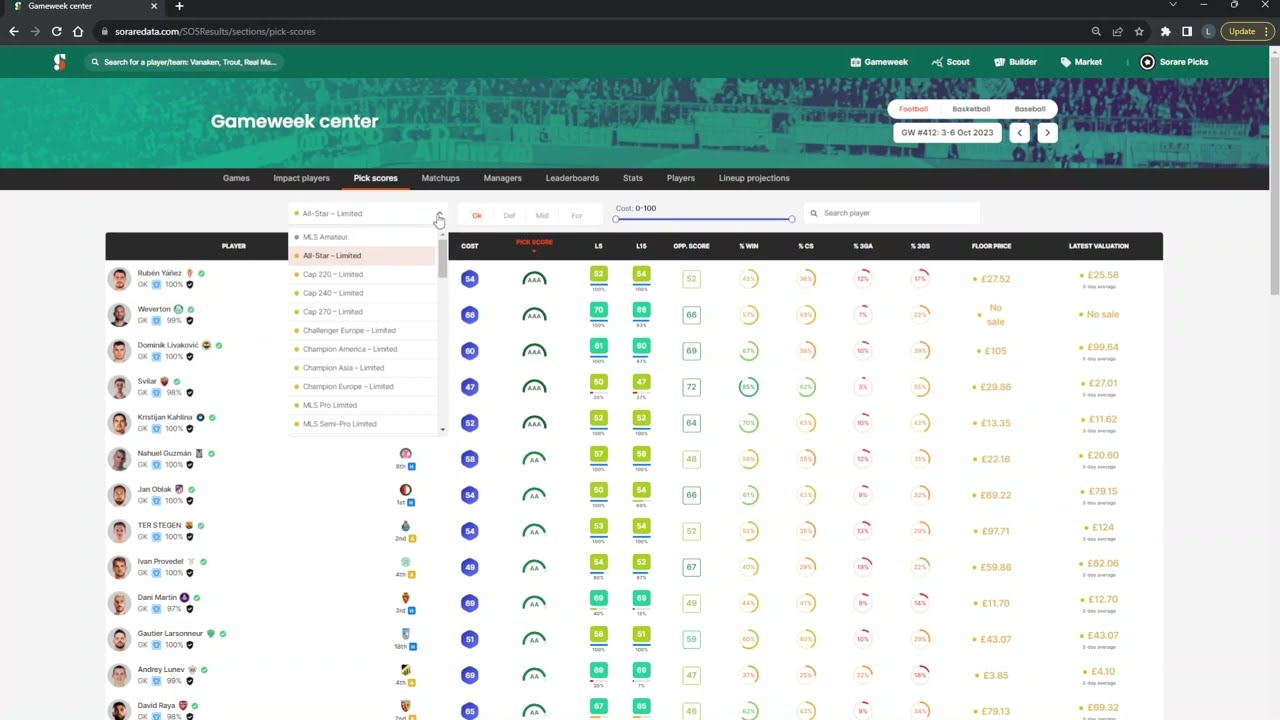
Task: Open the Market nav item
Action: pos(1081,62)
